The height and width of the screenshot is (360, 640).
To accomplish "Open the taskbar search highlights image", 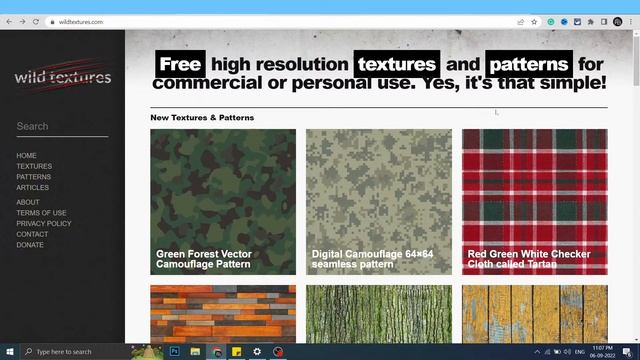I will [147, 351].
